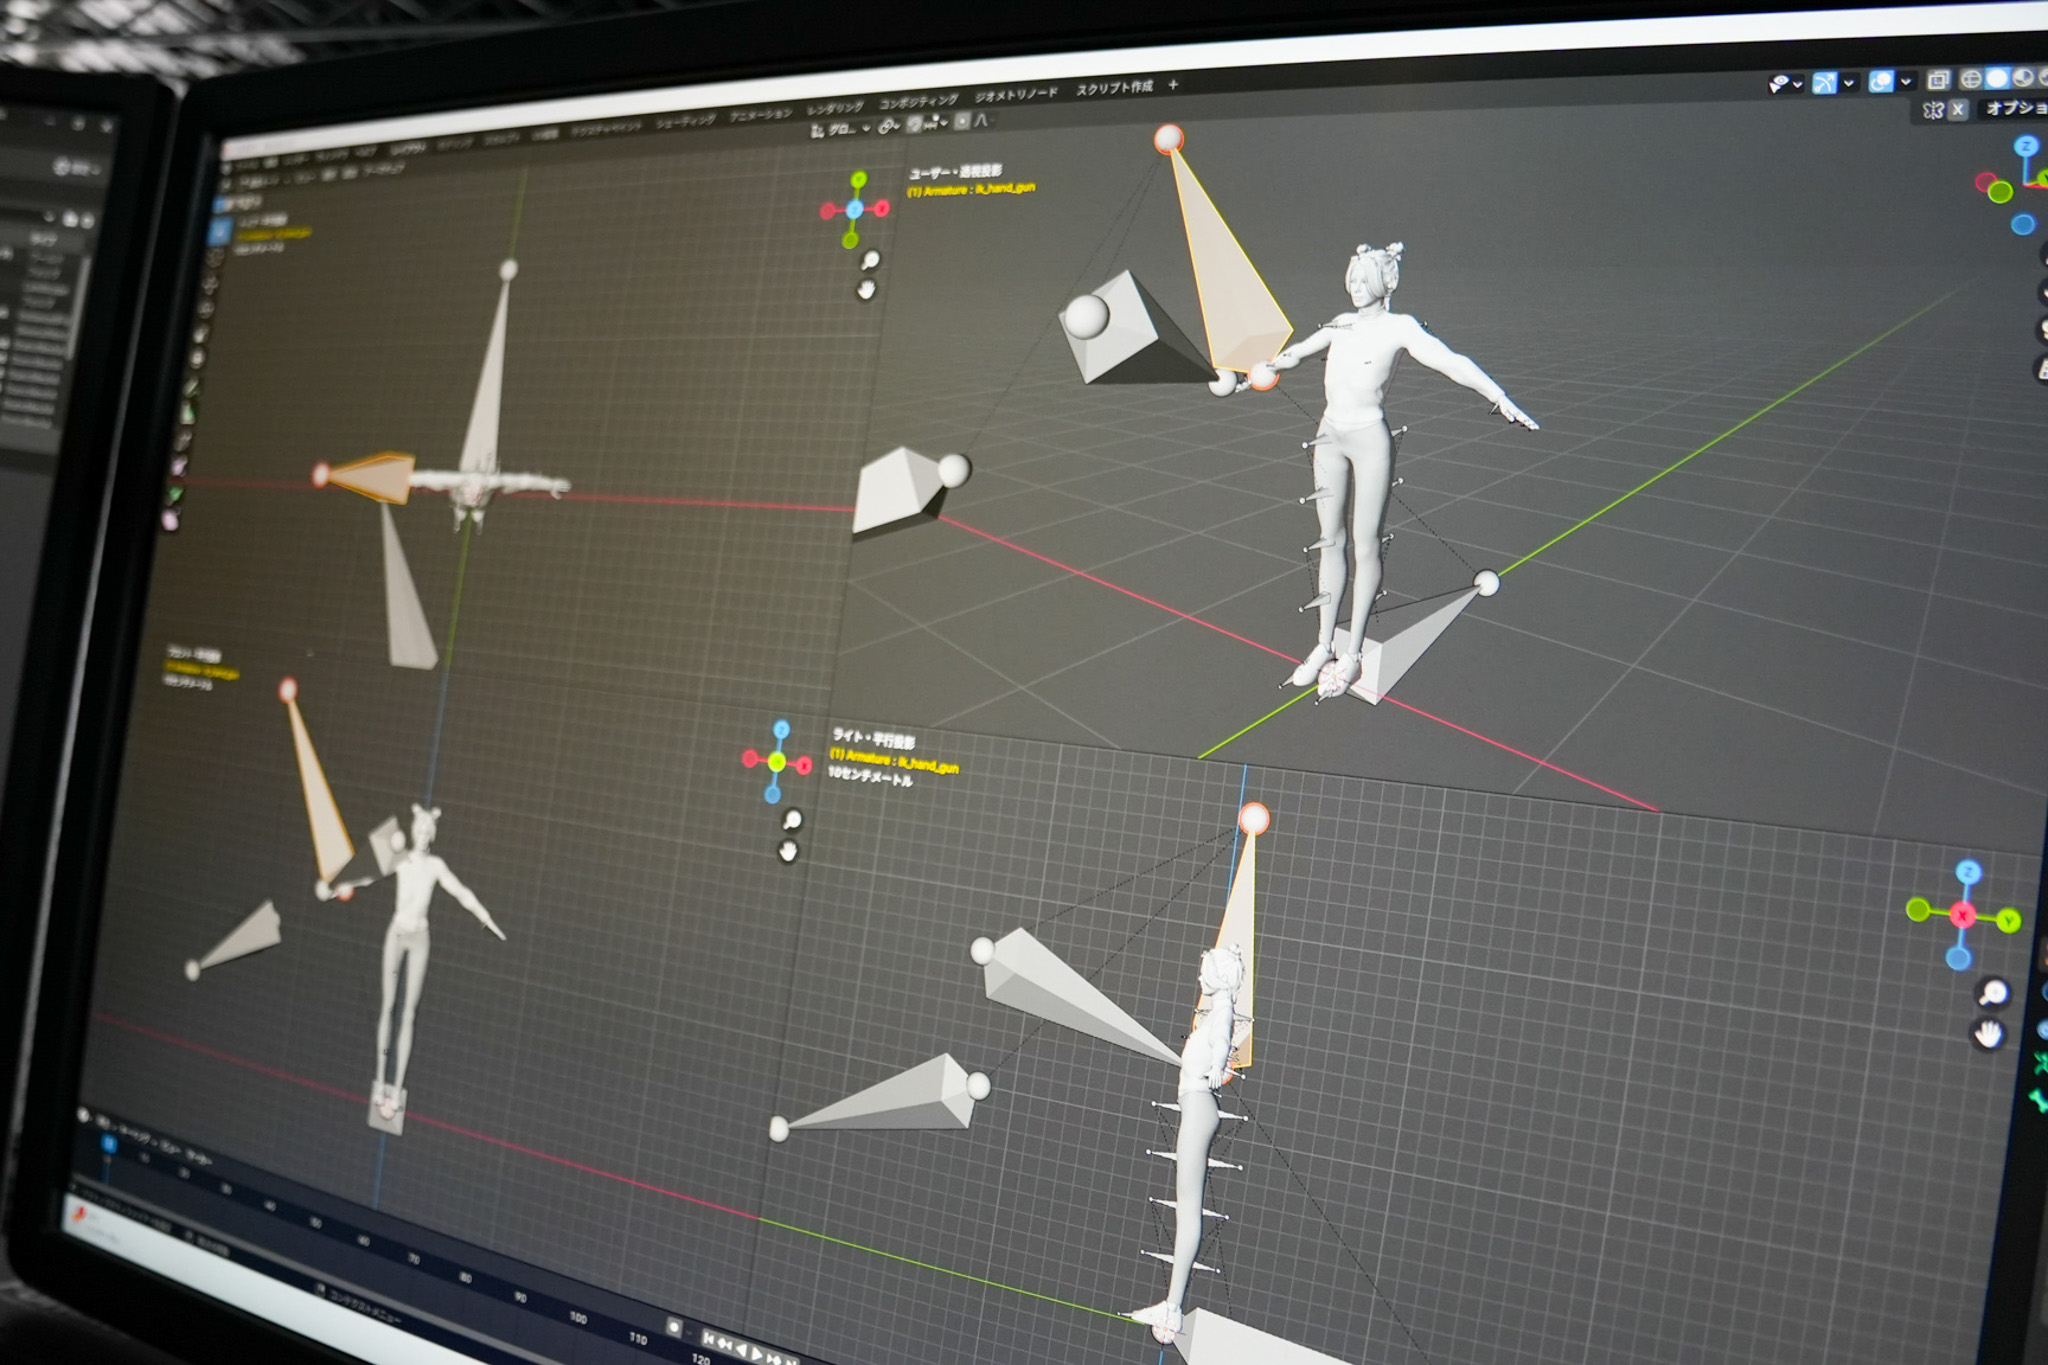The image size is (2048, 1365).
Task: Open the gizmo options dropdown arrow
Action: 1849,83
